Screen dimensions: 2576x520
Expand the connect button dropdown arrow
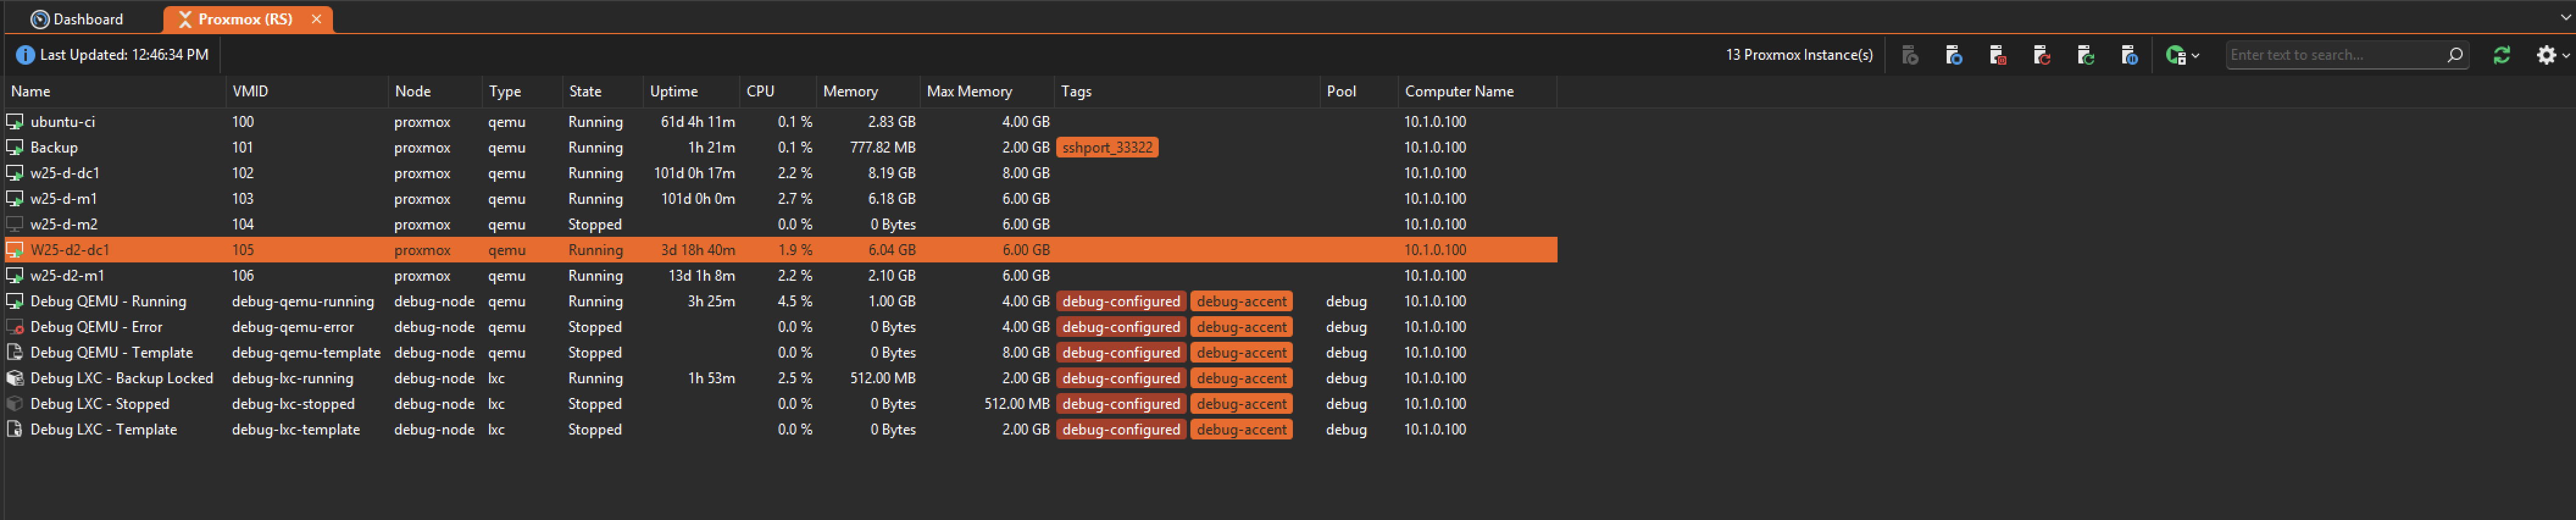point(2195,56)
